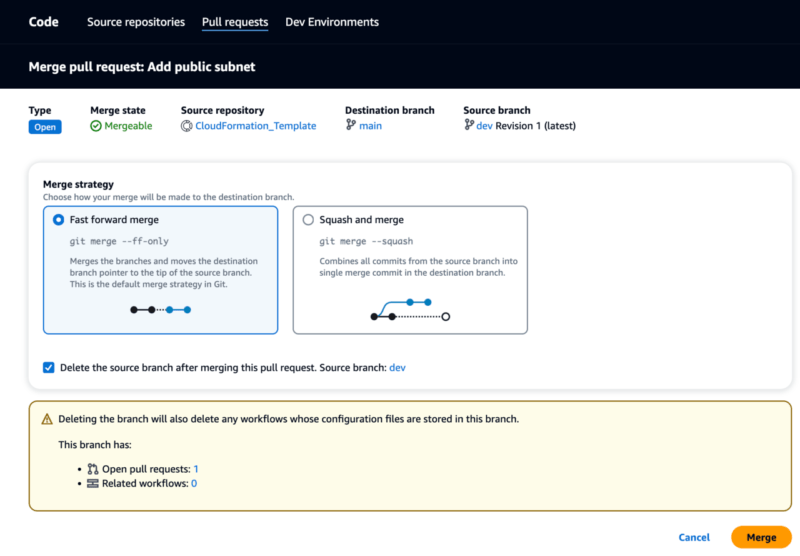Open the Dev Environments tab

332,22
